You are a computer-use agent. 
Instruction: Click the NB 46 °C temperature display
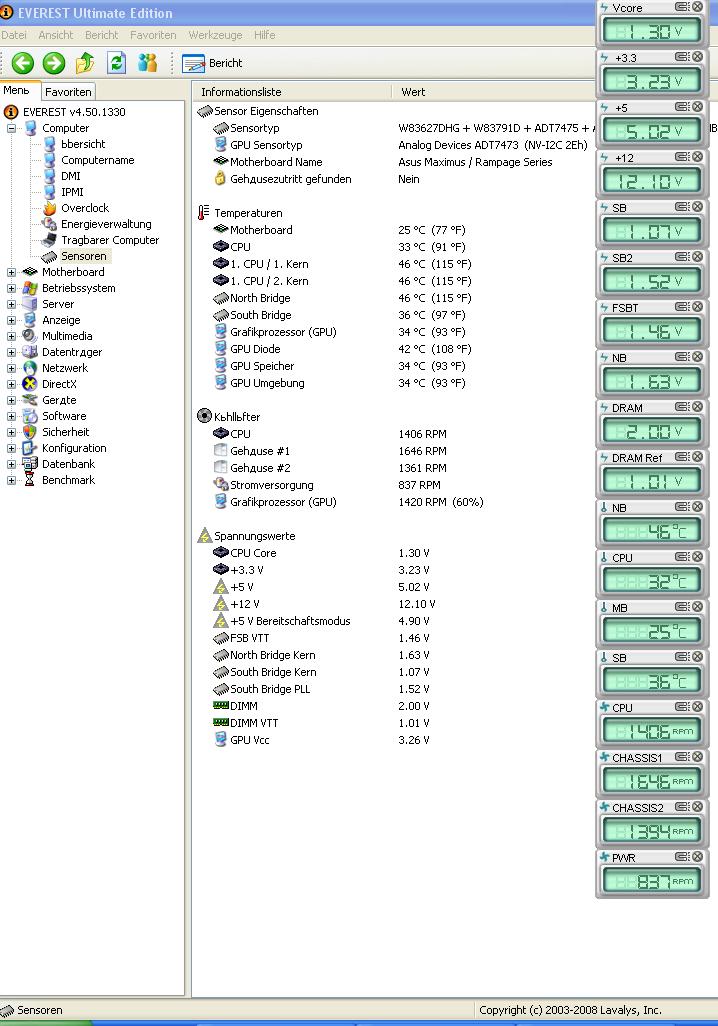click(x=652, y=531)
